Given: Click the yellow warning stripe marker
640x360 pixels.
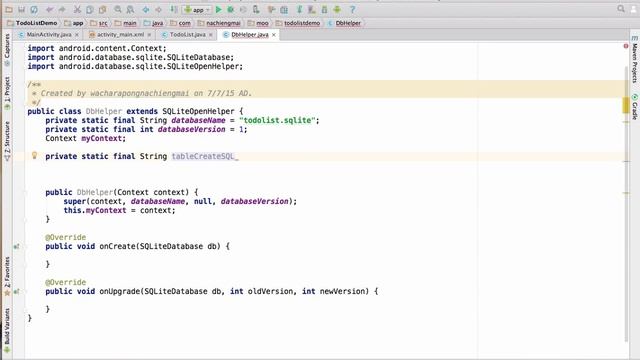Looking at the screenshot, I should pos(626,105).
